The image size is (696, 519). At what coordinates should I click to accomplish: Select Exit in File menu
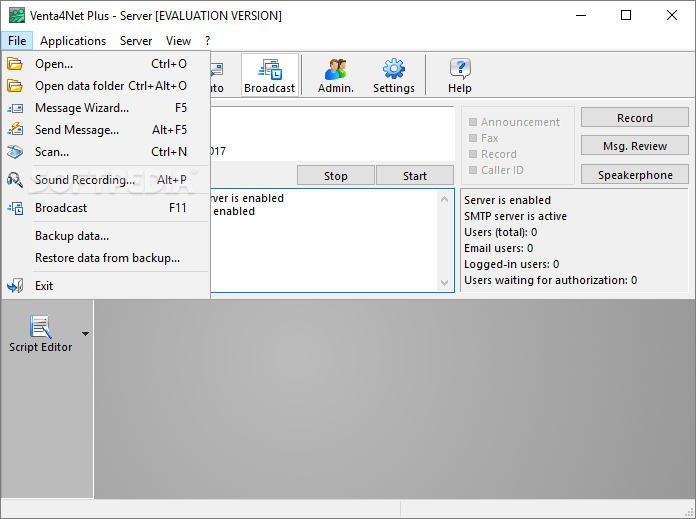(x=106, y=286)
